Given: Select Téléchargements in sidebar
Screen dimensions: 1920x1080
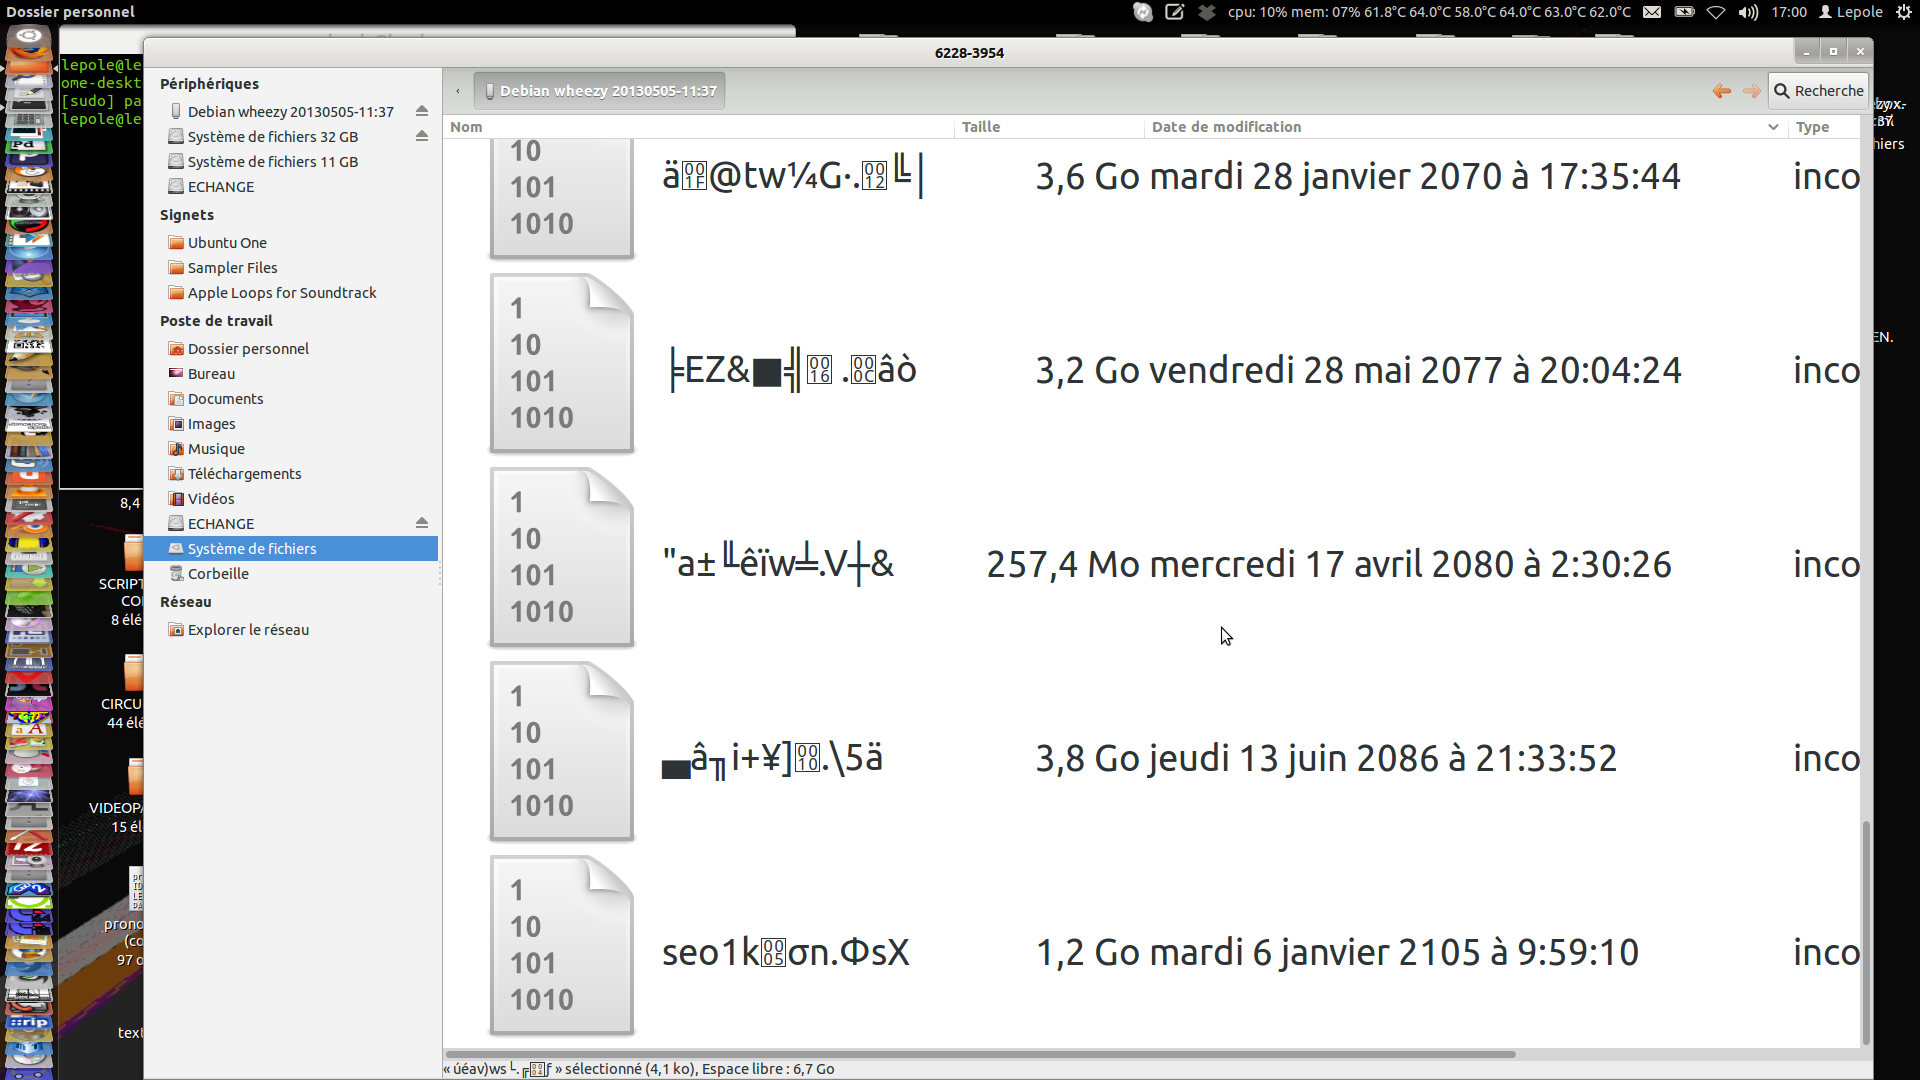Looking at the screenshot, I should (244, 474).
